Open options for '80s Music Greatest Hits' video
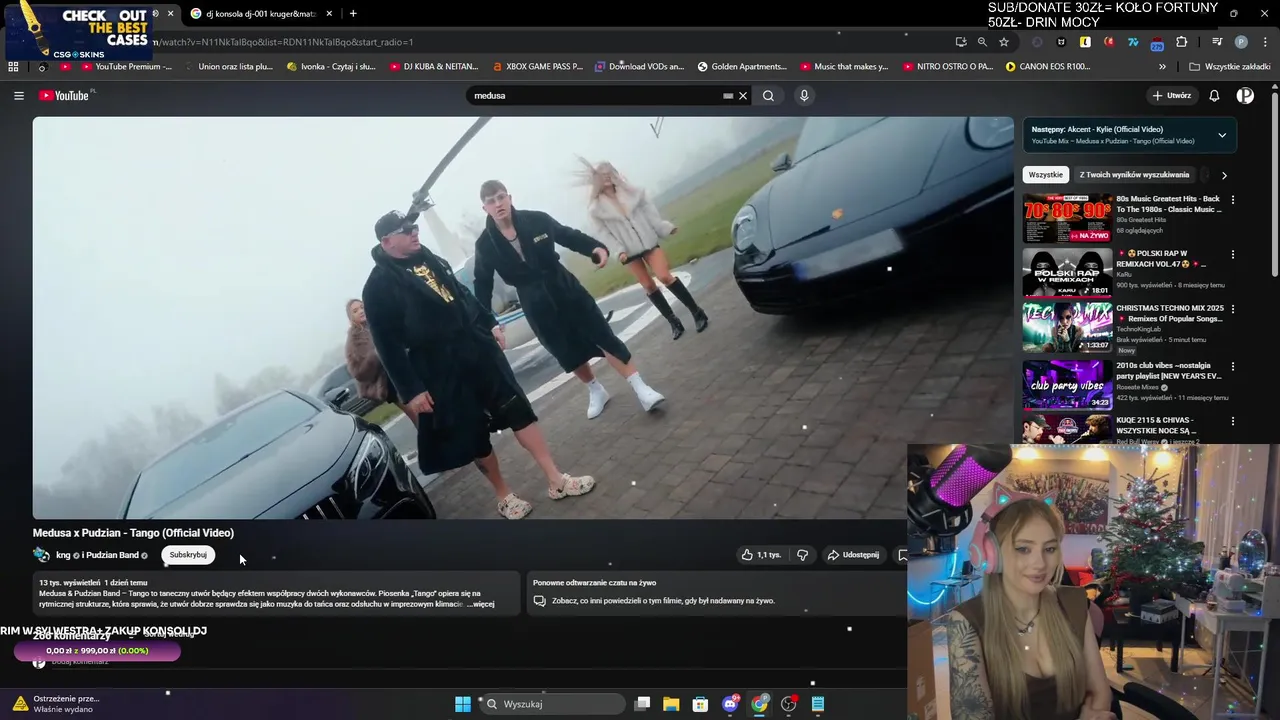 (x=1232, y=200)
